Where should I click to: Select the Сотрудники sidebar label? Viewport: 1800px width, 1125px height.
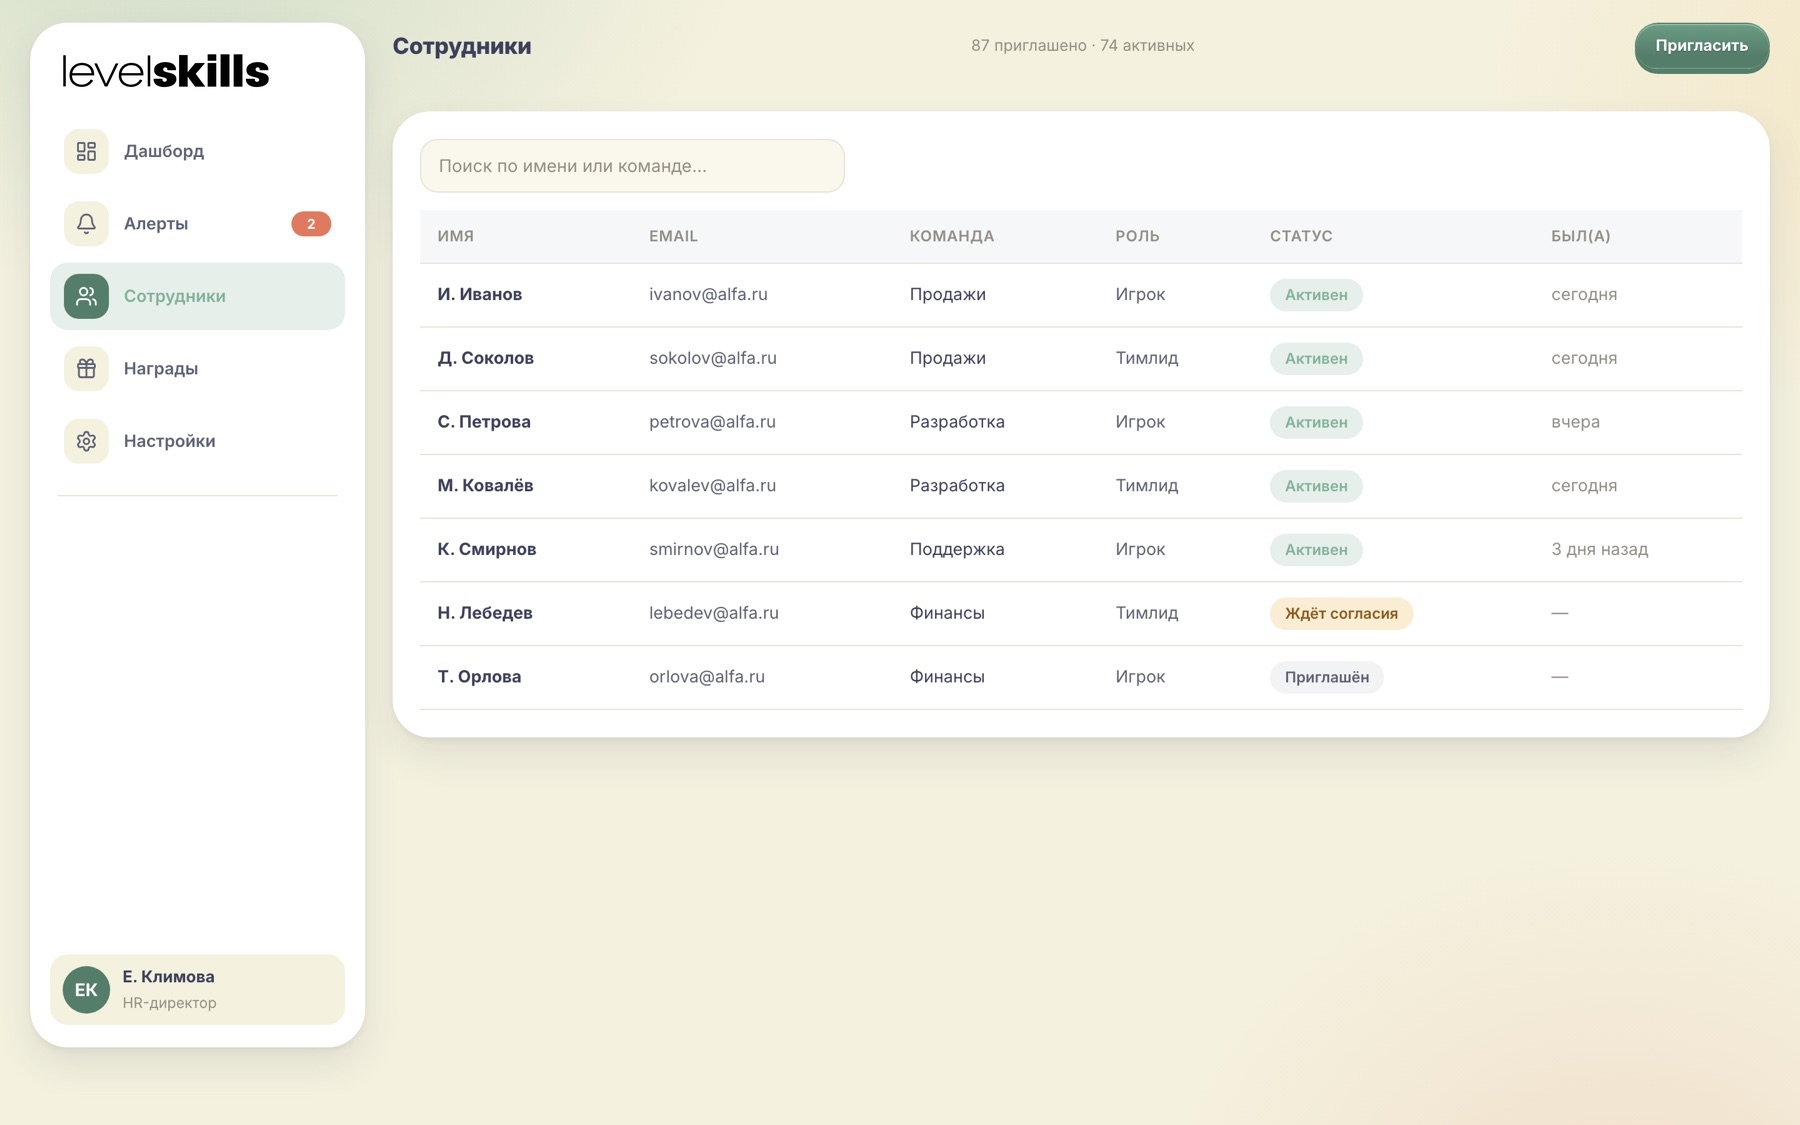[175, 296]
